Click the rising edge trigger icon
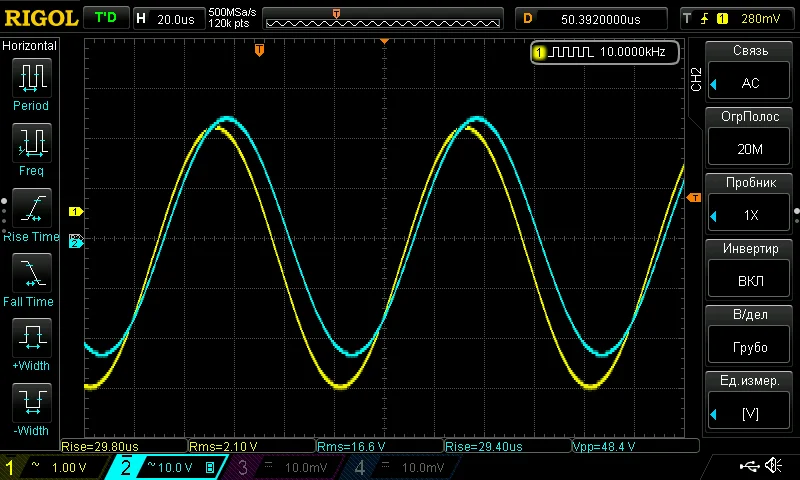The height and width of the screenshot is (480, 800). tap(705, 19)
